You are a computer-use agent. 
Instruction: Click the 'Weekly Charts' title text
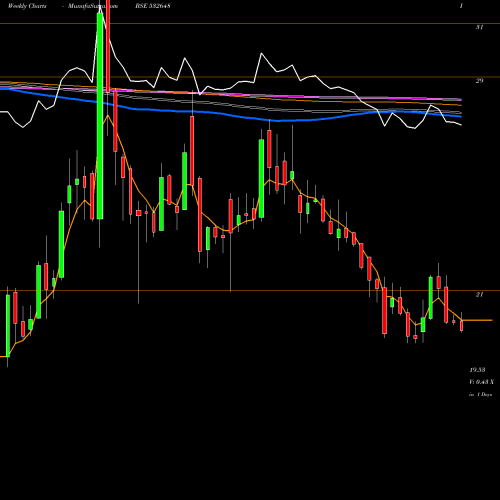27,6
